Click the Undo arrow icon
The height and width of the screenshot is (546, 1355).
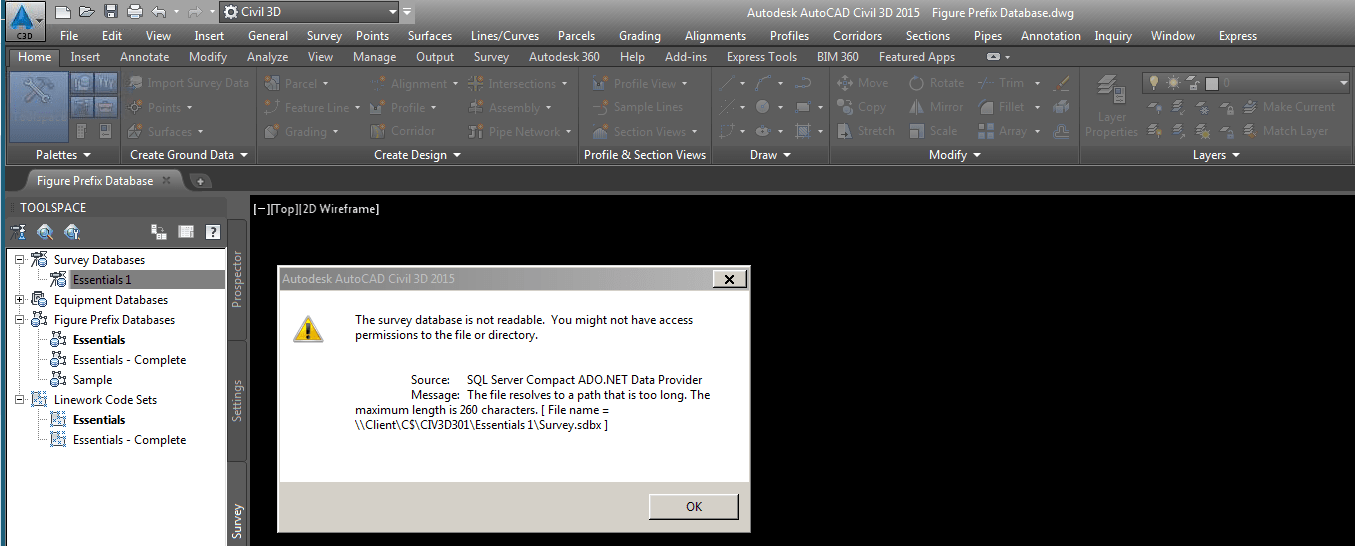pos(159,12)
